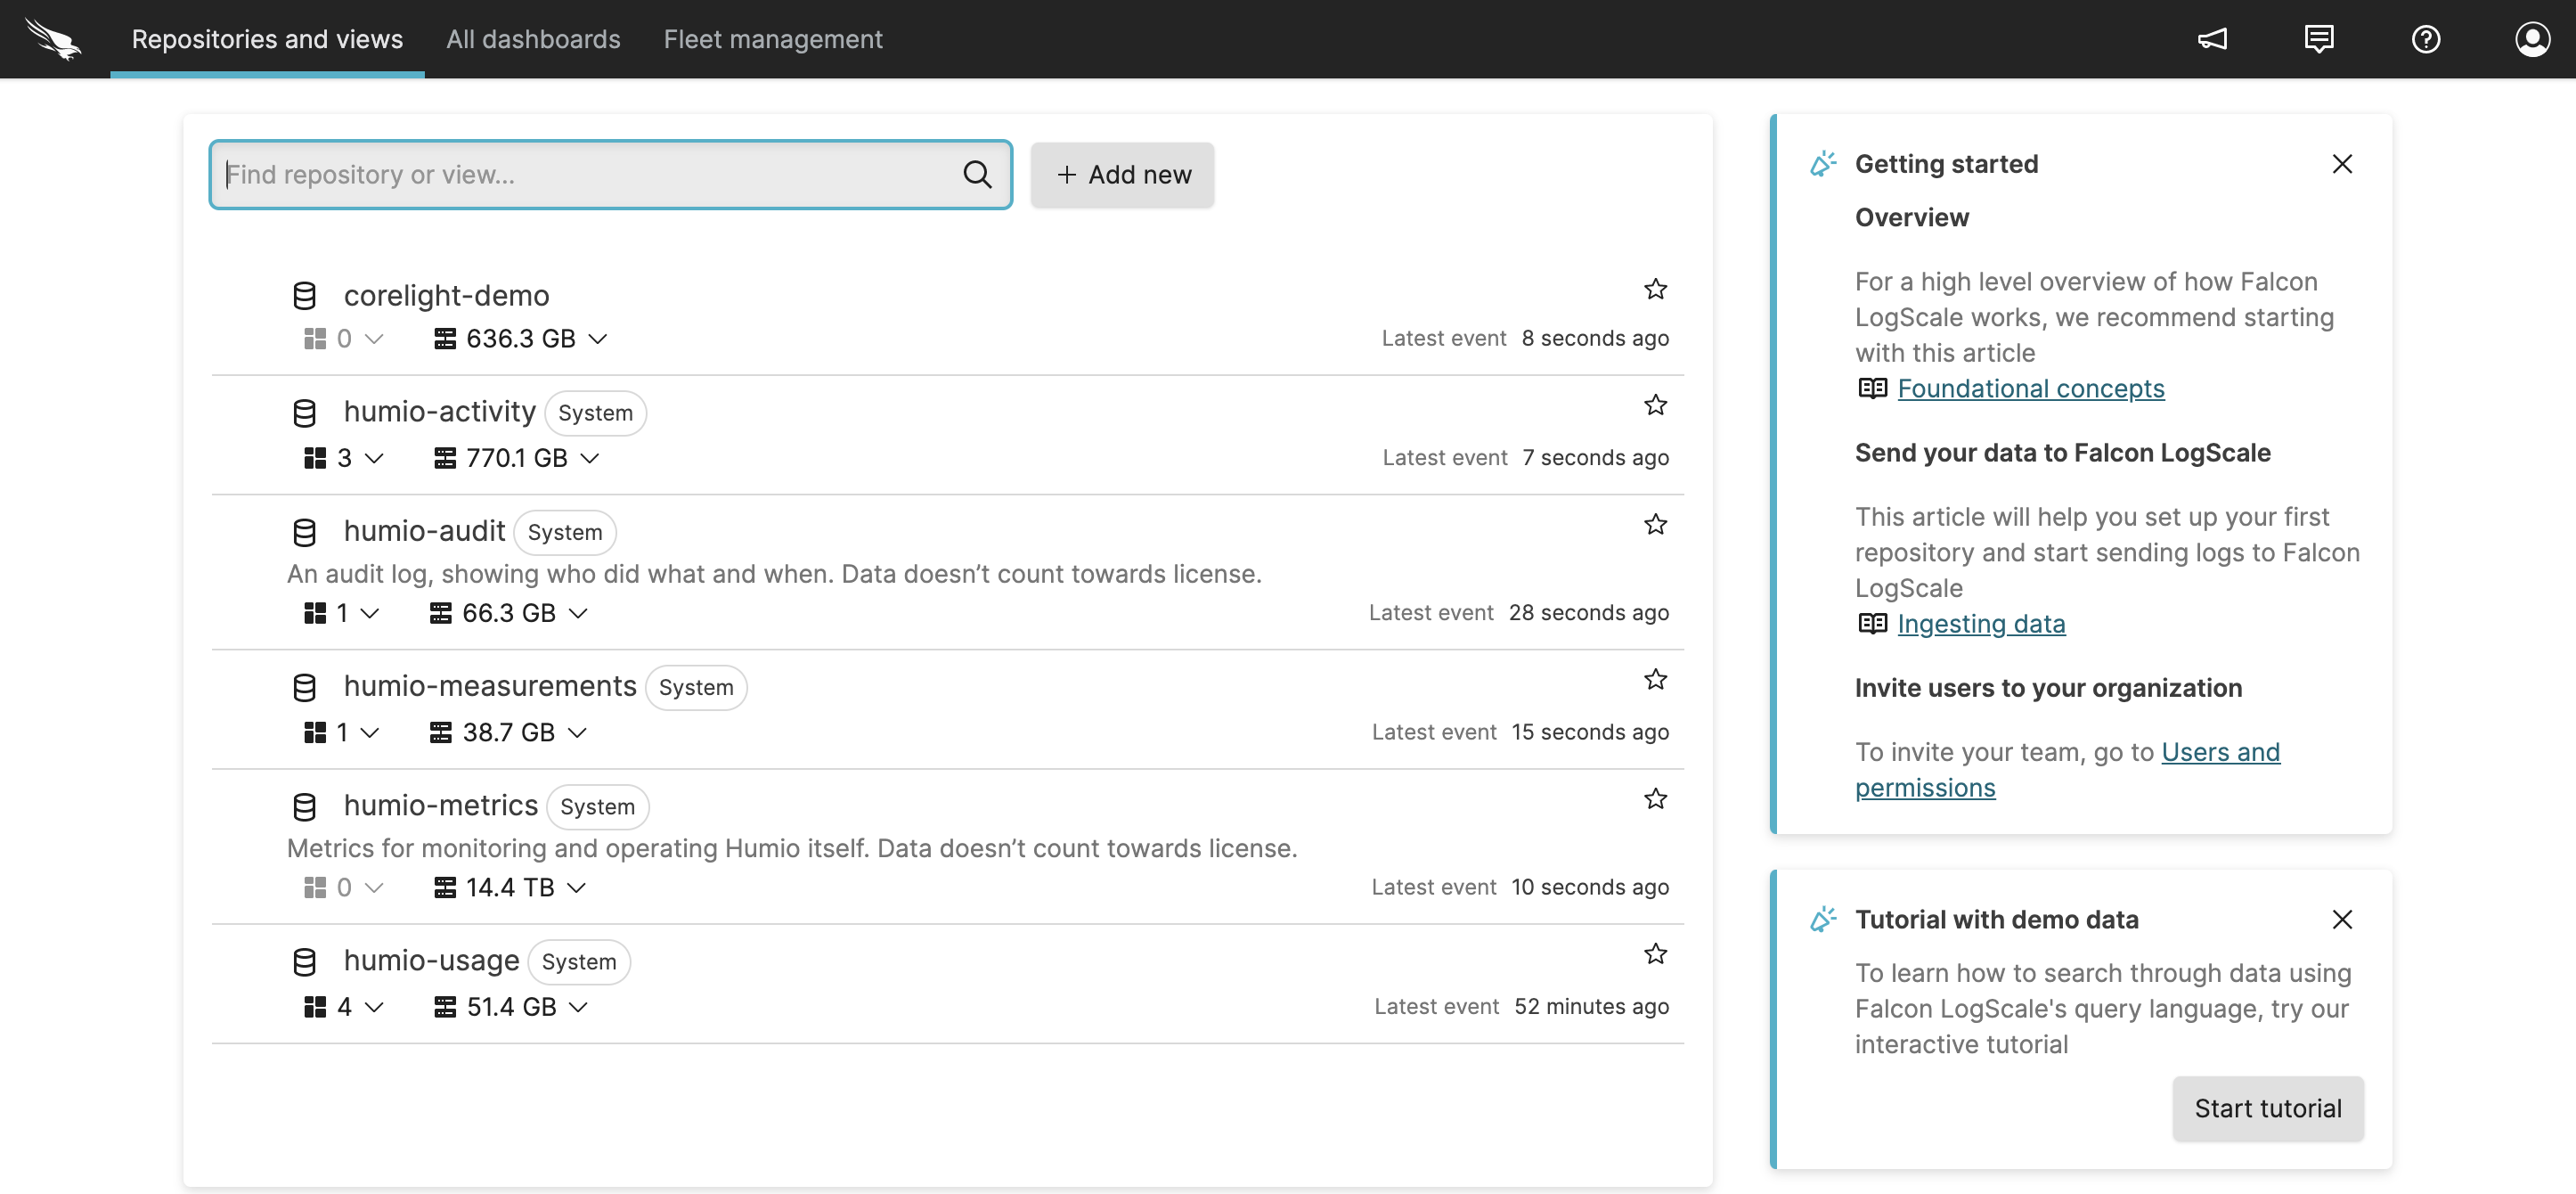Screen dimensions: 2576x1194
Task: Switch to the All dashboards tab
Action: [533, 39]
